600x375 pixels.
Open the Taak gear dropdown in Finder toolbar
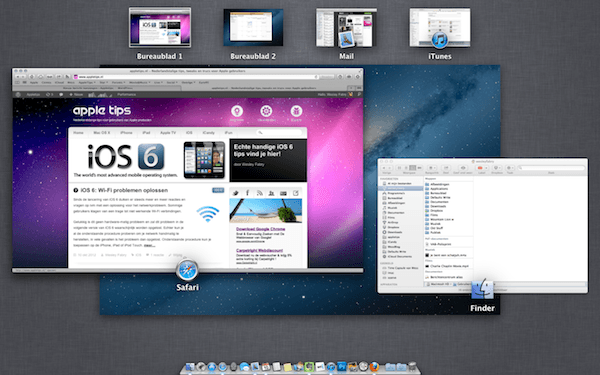510,168
